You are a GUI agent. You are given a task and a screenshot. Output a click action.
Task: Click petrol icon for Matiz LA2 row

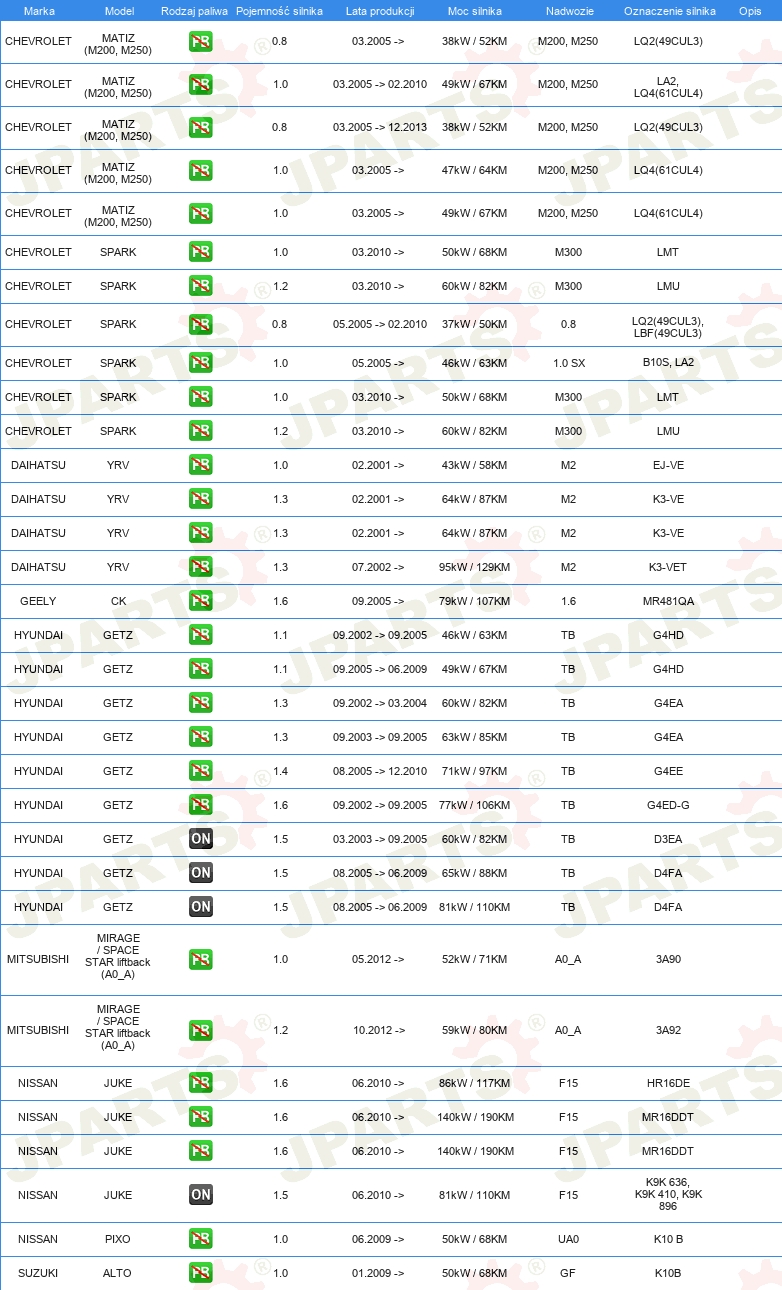[x=201, y=84]
